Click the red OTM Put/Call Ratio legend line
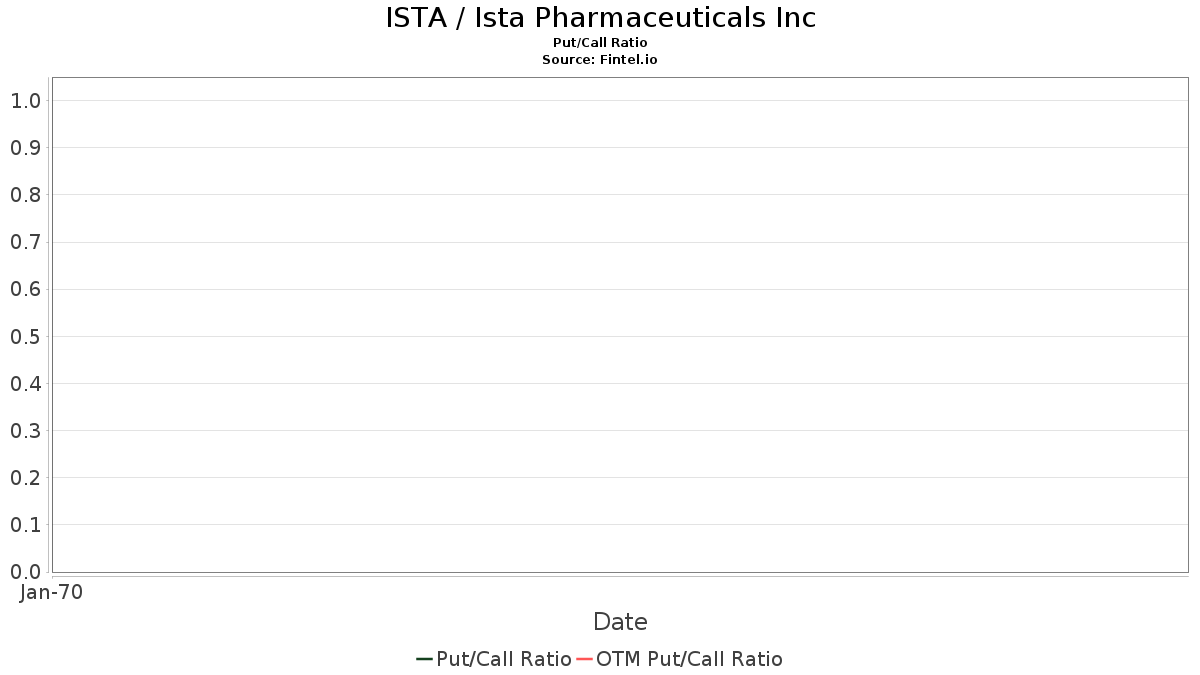1200x675 pixels. pyautogui.click(x=585, y=659)
